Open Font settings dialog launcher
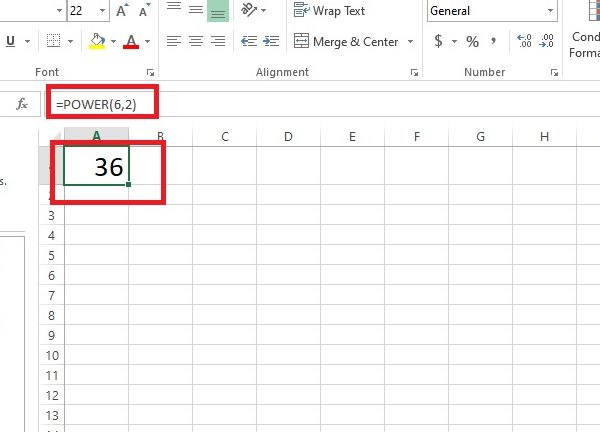The height and width of the screenshot is (432, 600). [150, 72]
